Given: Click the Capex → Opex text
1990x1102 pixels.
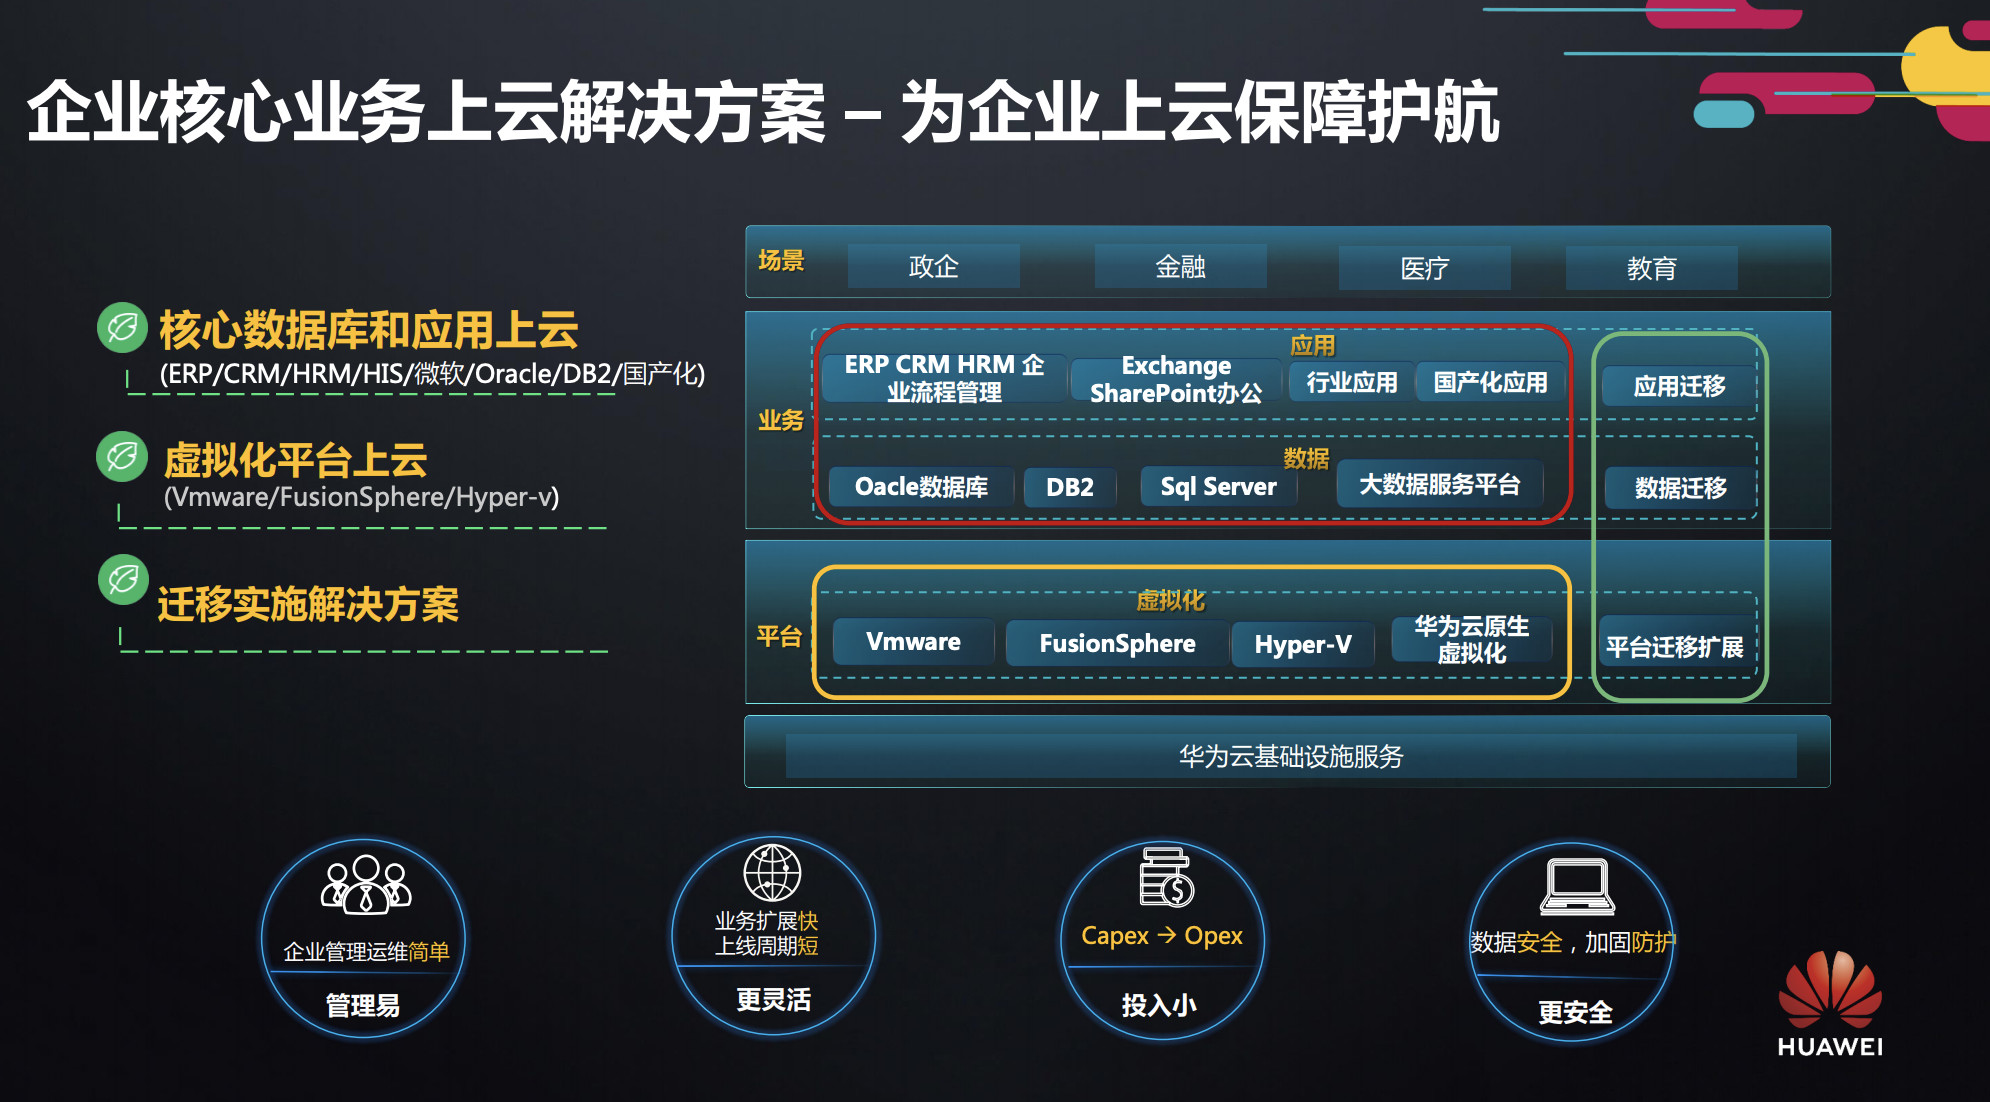Looking at the screenshot, I should coord(1162,936).
